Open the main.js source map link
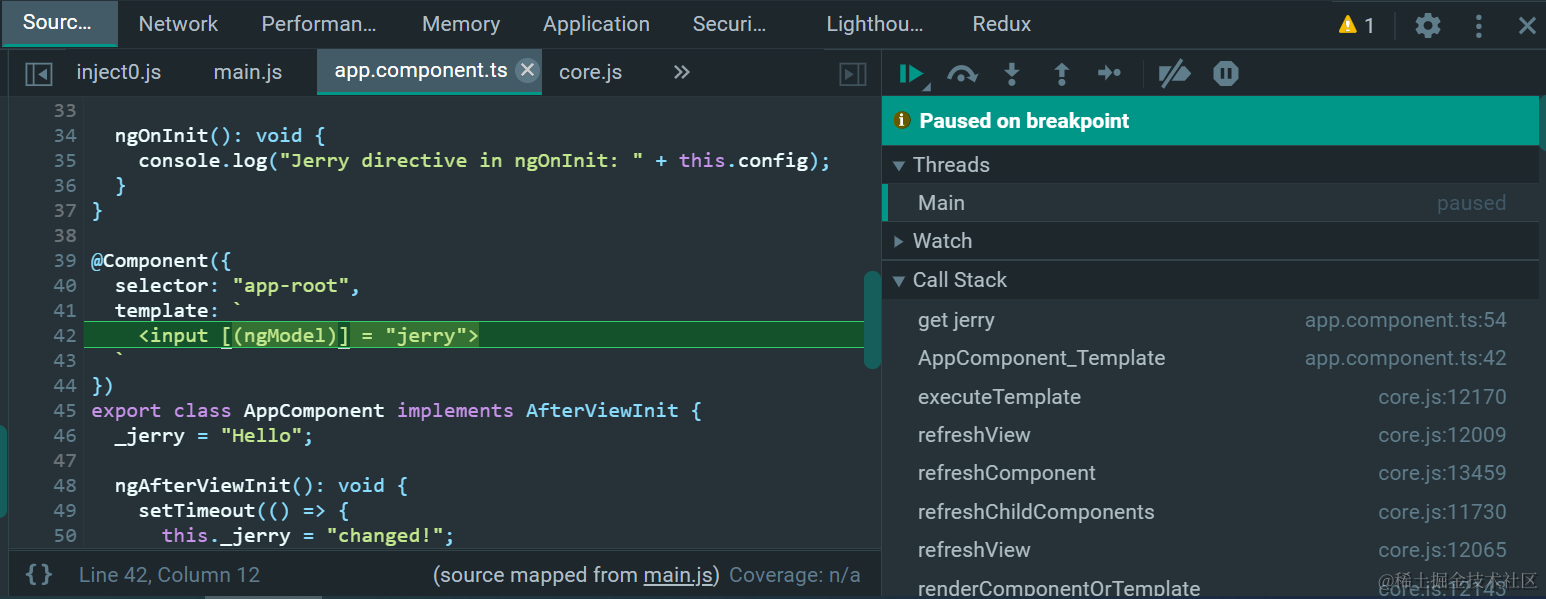1546x599 pixels. pos(677,575)
